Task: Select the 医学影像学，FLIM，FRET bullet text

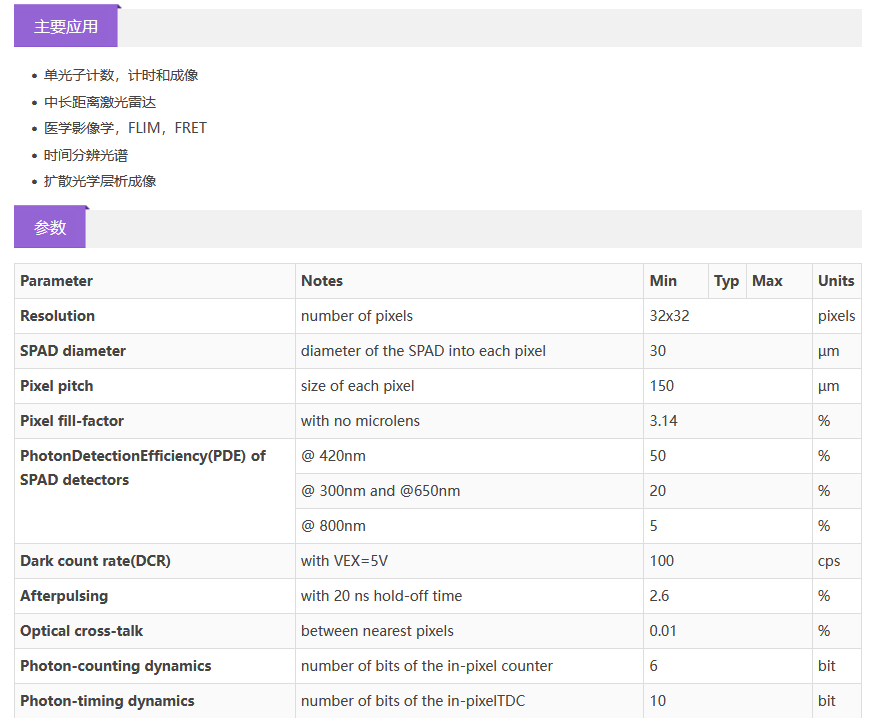Action: pyautogui.click(x=125, y=128)
